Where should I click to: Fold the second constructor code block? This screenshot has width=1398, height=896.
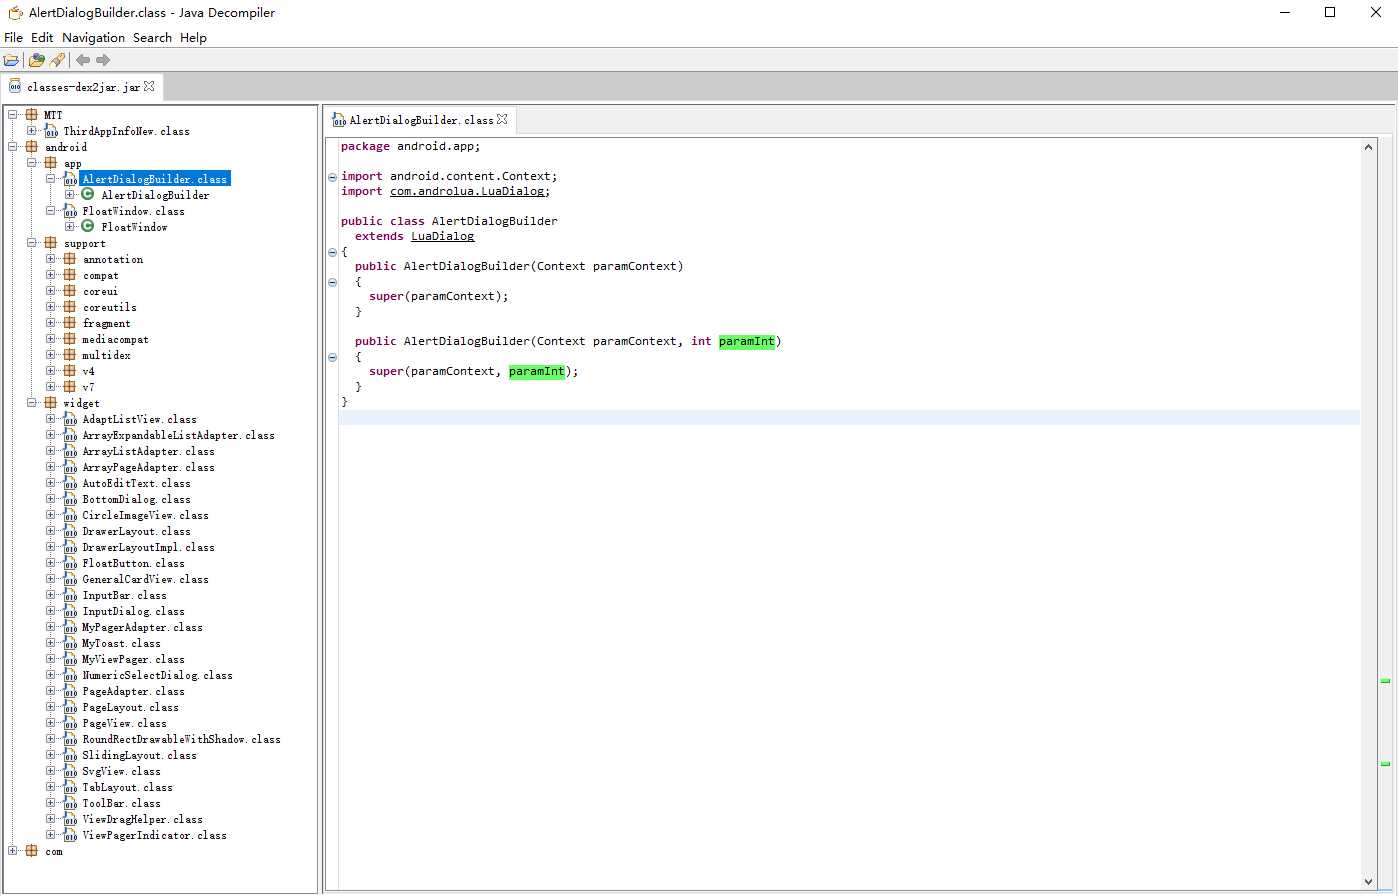tap(333, 357)
